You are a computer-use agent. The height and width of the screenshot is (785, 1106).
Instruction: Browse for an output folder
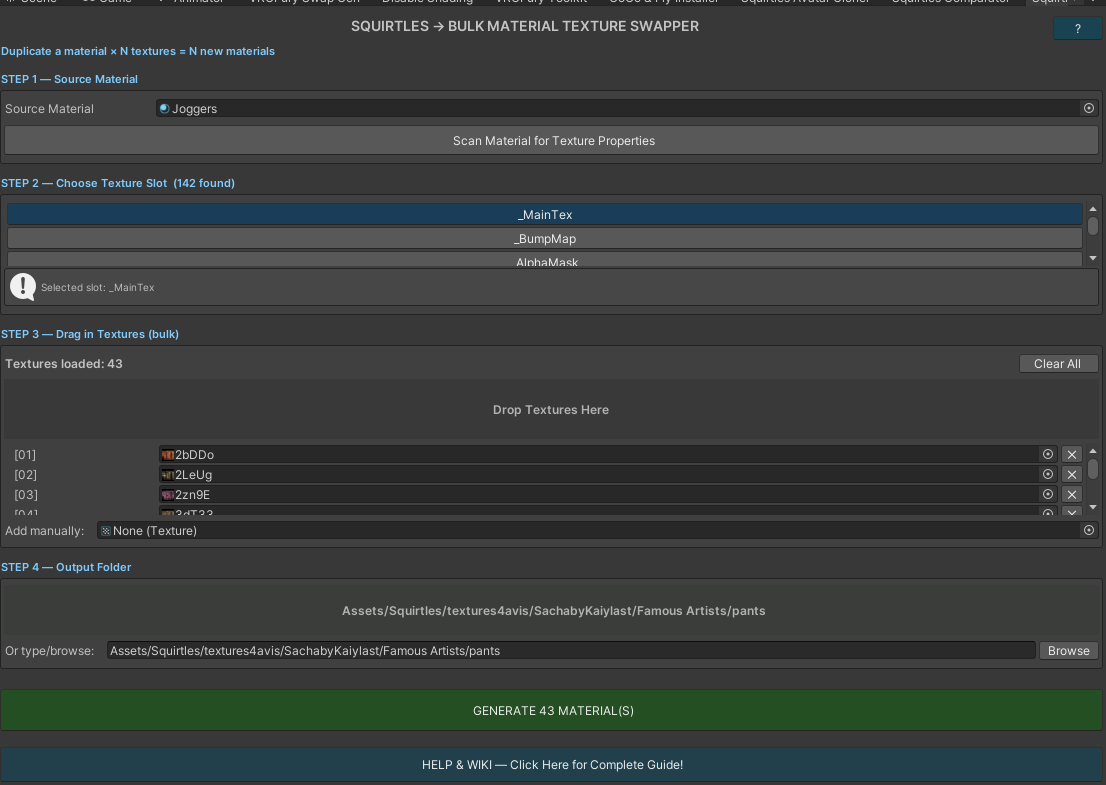click(1068, 650)
